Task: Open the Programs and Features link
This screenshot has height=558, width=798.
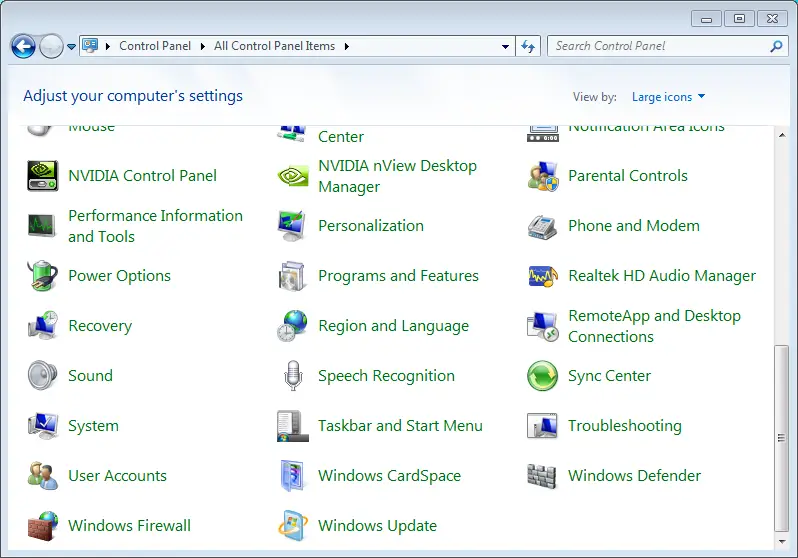Action: click(398, 275)
